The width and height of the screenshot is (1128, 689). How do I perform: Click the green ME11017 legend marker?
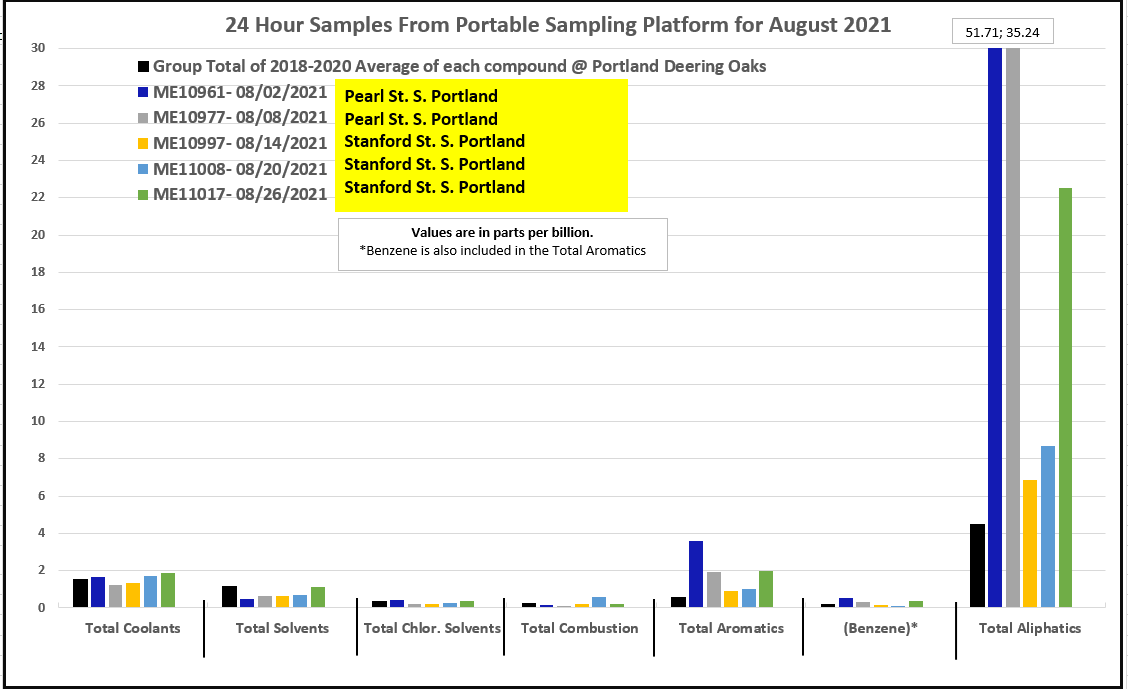coord(144,195)
